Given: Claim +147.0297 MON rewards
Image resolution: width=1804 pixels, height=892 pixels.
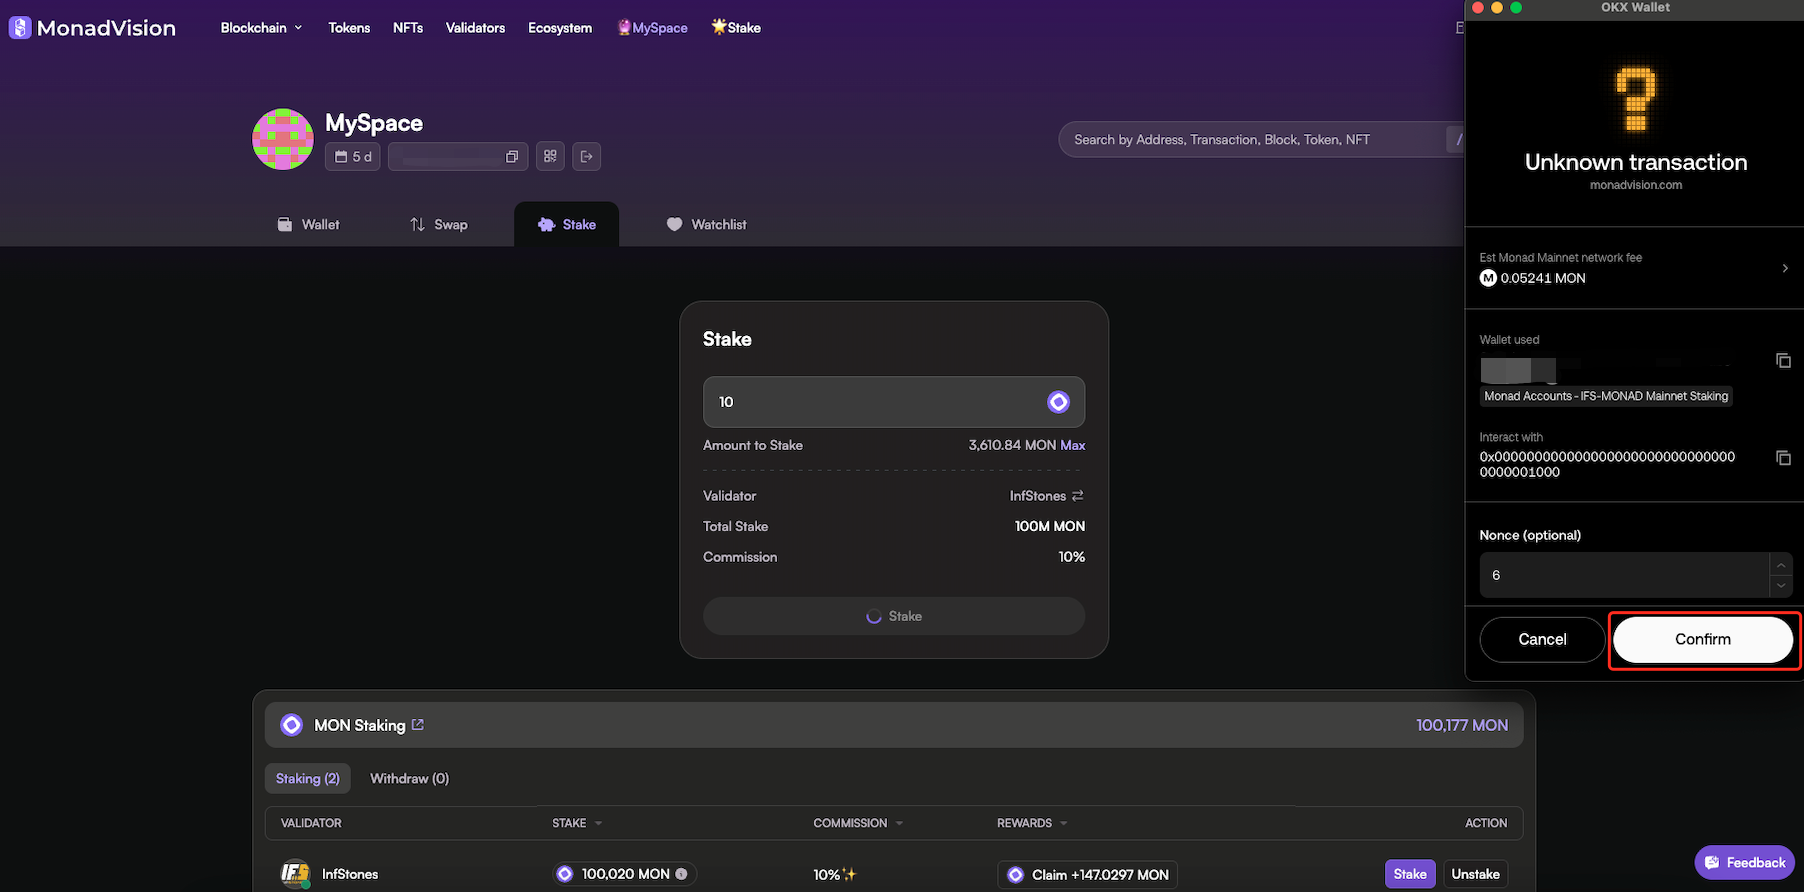Looking at the screenshot, I should pos(1087,874).
